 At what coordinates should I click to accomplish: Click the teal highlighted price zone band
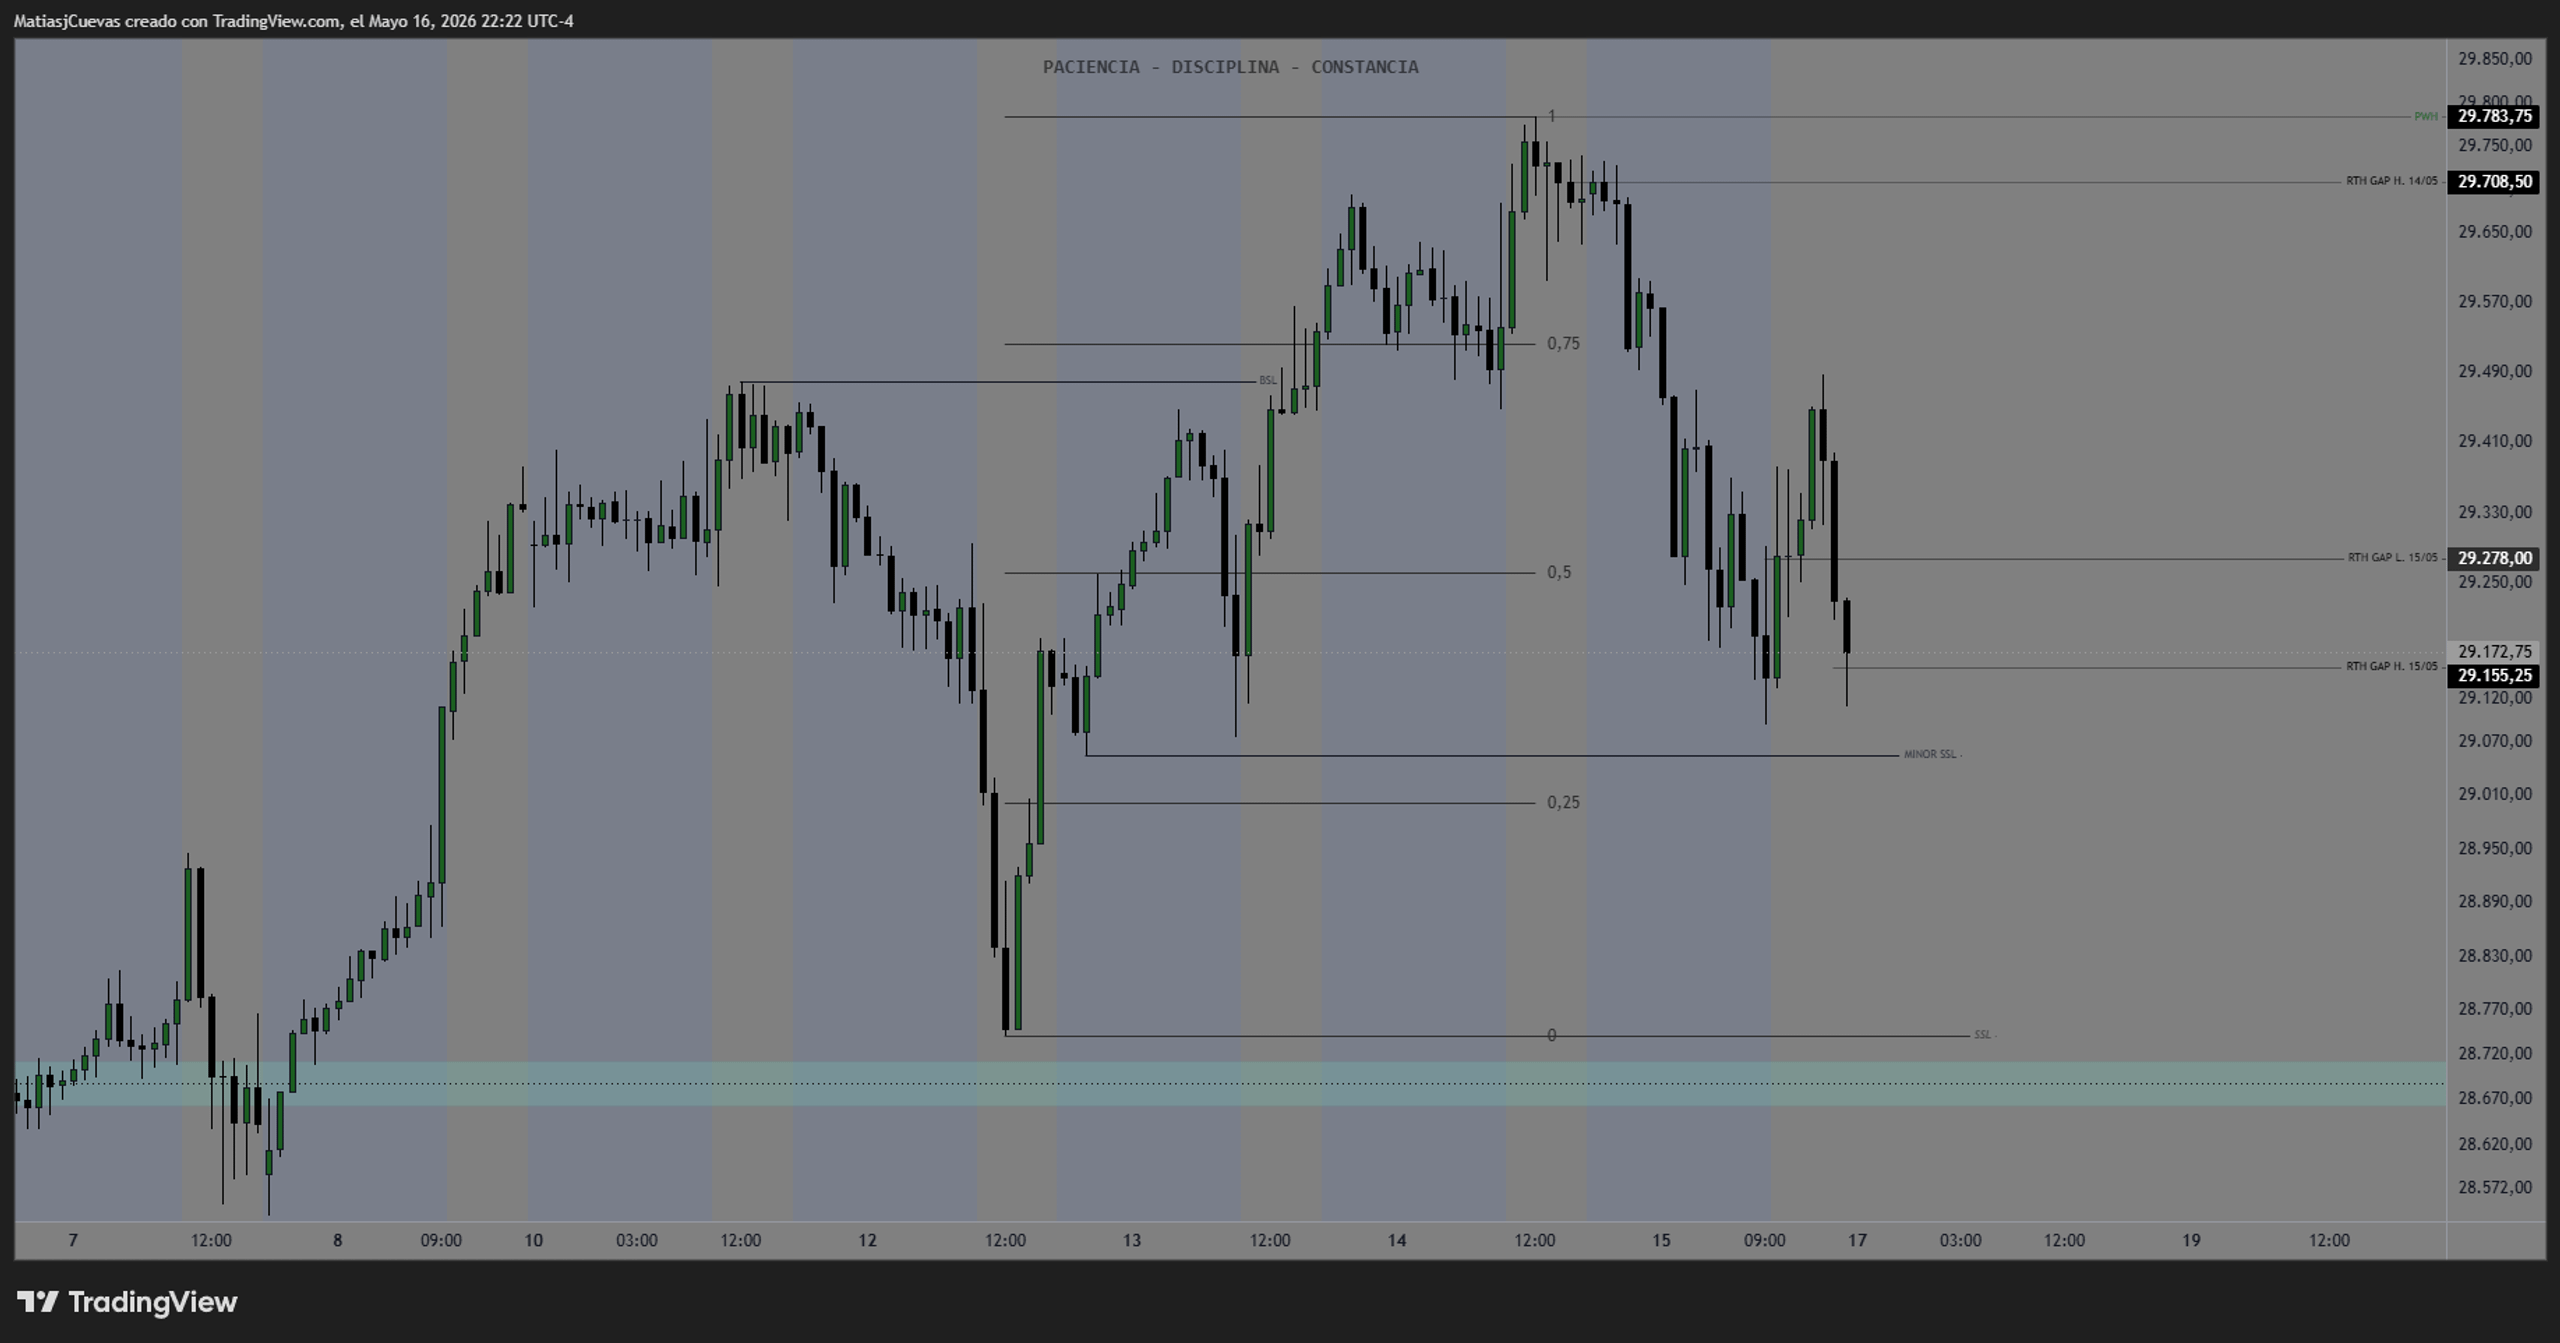pyautogui.click(x=1230, y=1083)
